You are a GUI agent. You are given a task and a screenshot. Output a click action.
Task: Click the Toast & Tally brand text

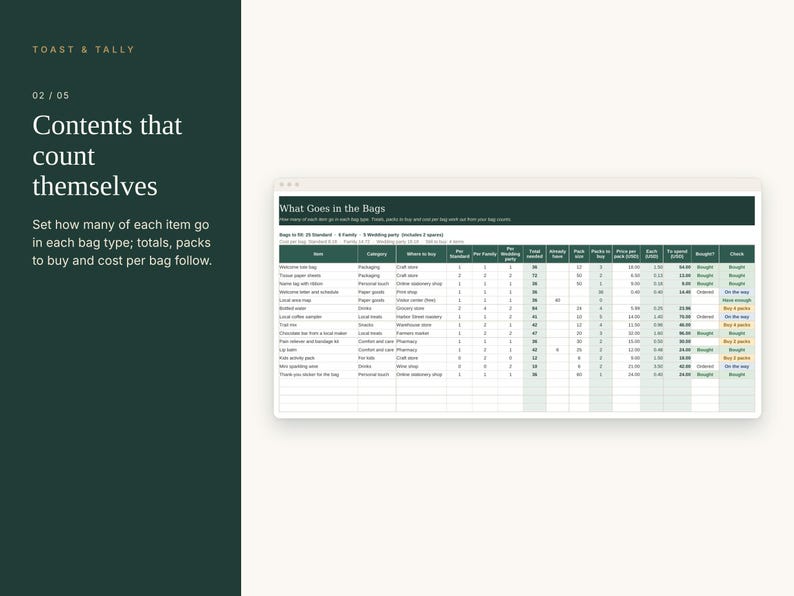(x=84, y=50)
